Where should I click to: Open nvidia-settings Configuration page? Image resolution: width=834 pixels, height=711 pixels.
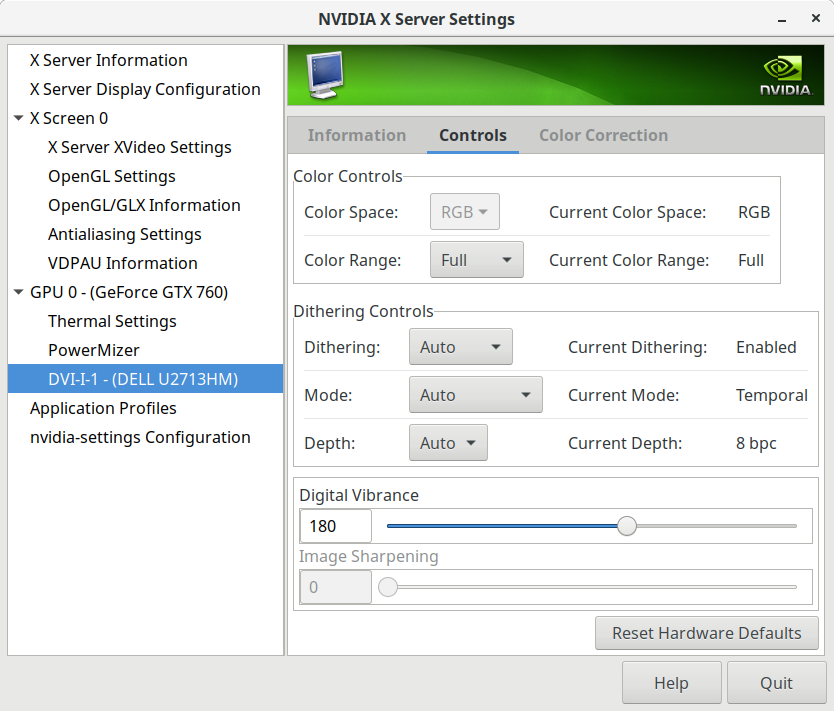click(x=145, y=437)
